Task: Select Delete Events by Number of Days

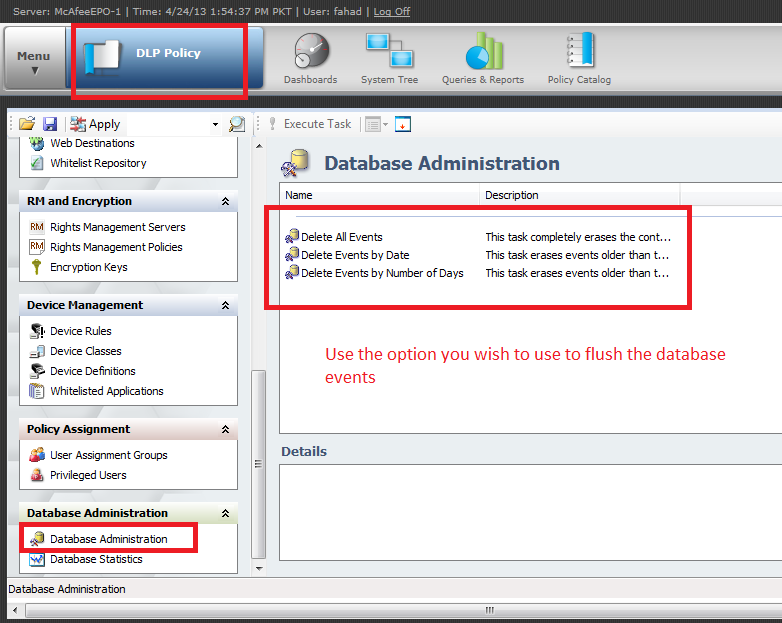Action: pos(382,273)
